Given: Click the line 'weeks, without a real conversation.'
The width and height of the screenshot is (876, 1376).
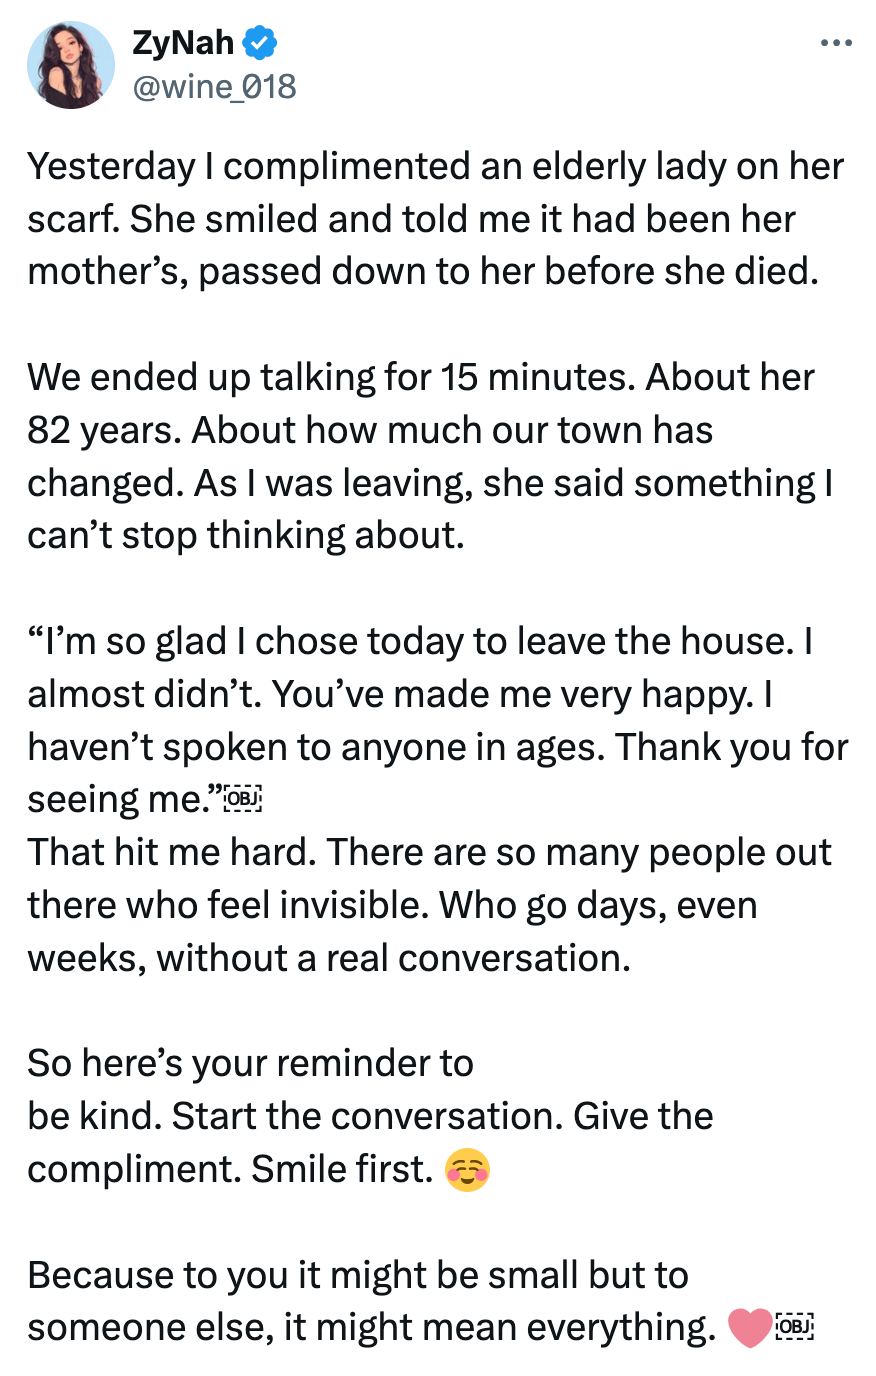Looking at the screenshot, I should [328, 958].
